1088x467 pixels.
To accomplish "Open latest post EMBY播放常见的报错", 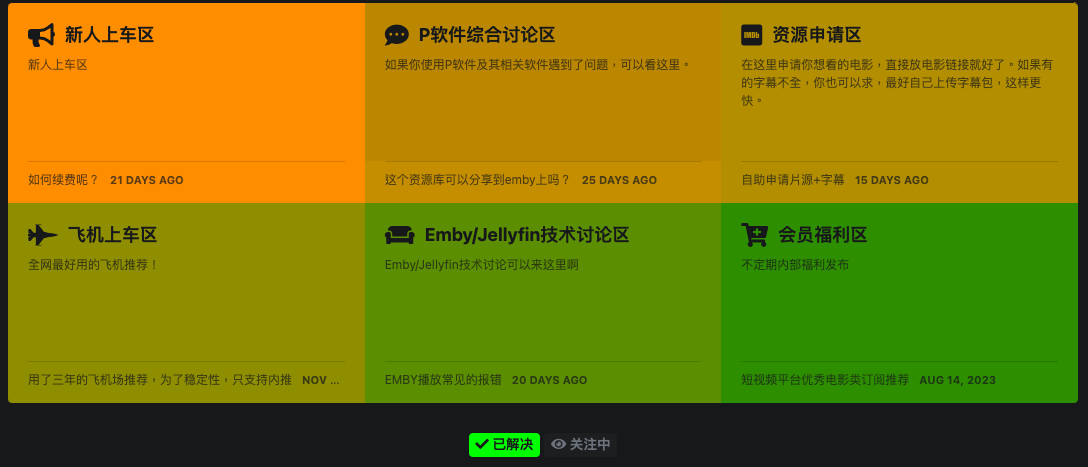I will coord(443,380).
